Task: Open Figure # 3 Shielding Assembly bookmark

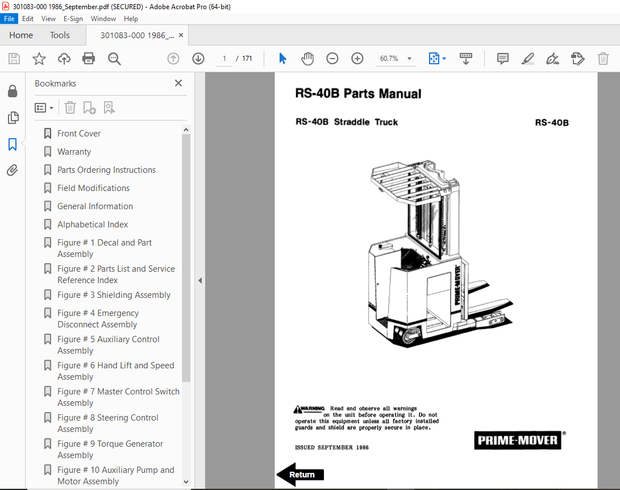Action: coord(114,295)
